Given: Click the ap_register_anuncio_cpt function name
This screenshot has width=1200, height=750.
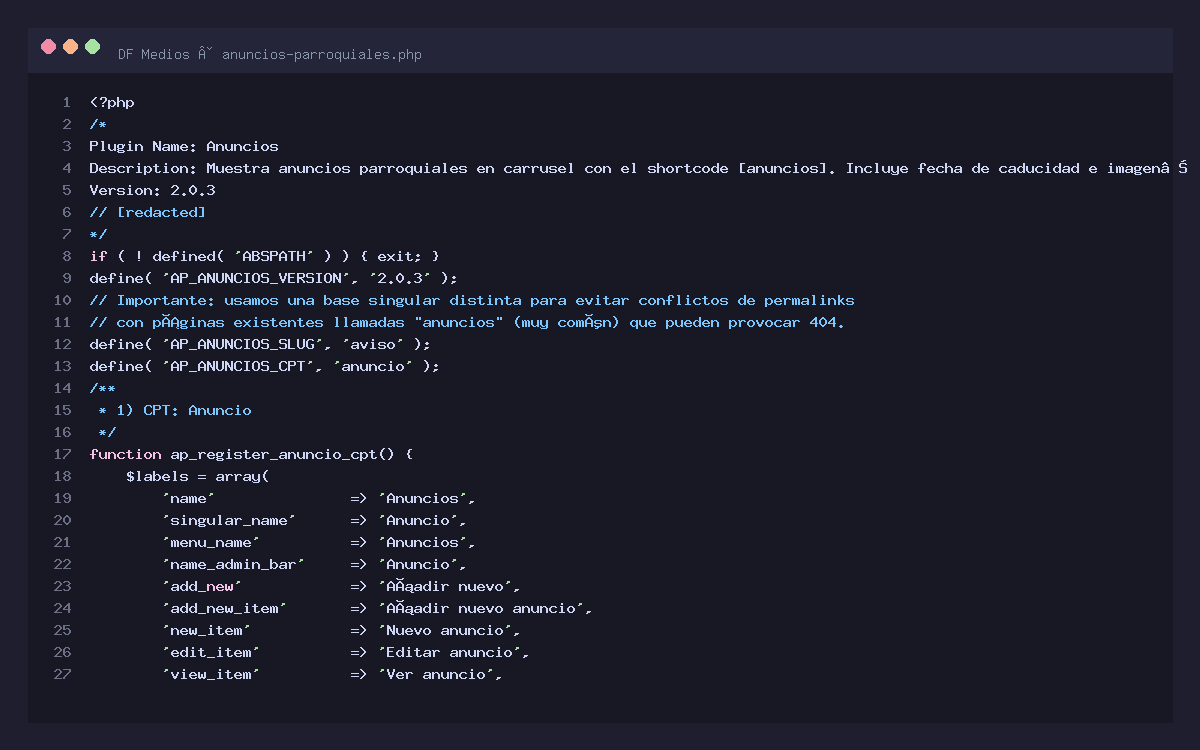Looking at the screenshot, I should 273,454.
